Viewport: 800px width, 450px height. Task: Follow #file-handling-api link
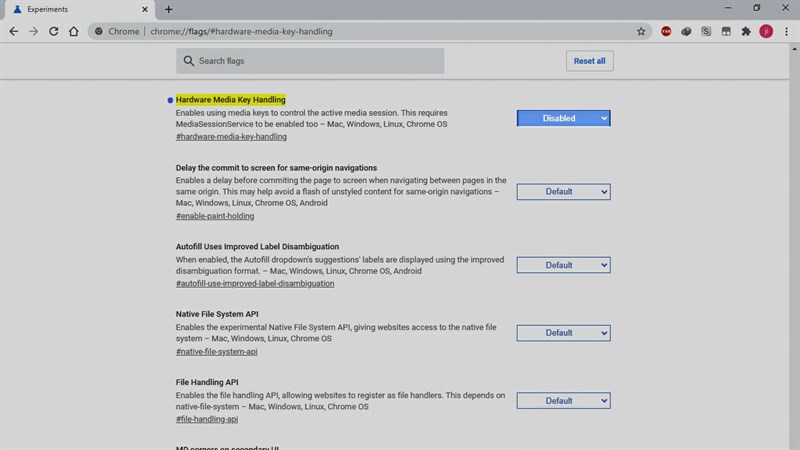(207, 419)
